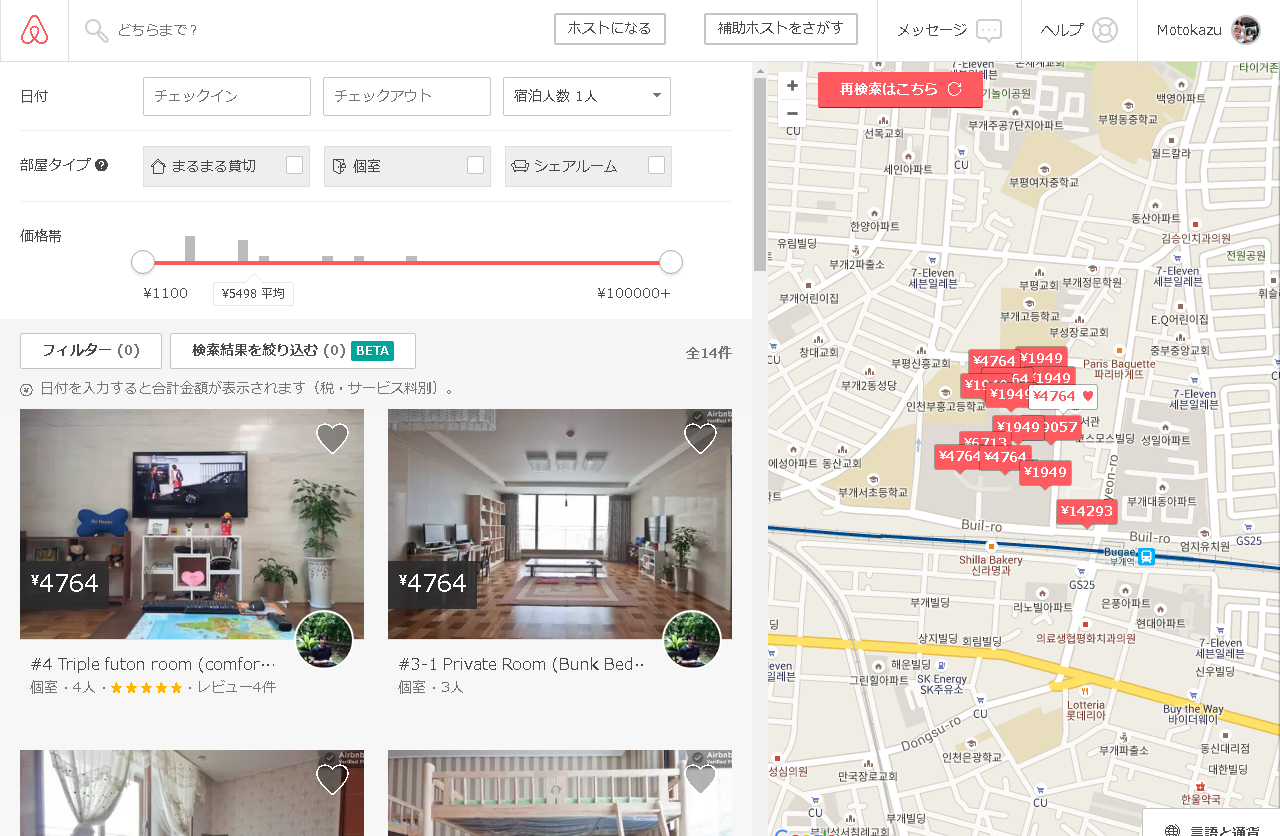Focus the チェックアウト date field
Viewport: 1280px width, 836px height.
[x=407, y=96]
